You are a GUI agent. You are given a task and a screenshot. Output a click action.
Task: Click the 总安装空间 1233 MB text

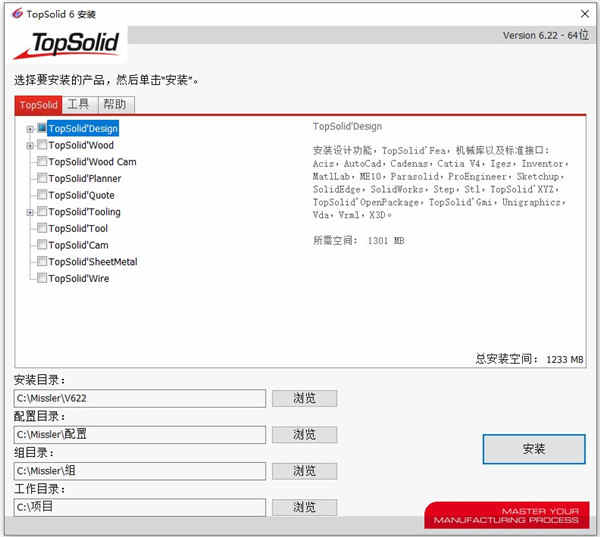(529, 359)
